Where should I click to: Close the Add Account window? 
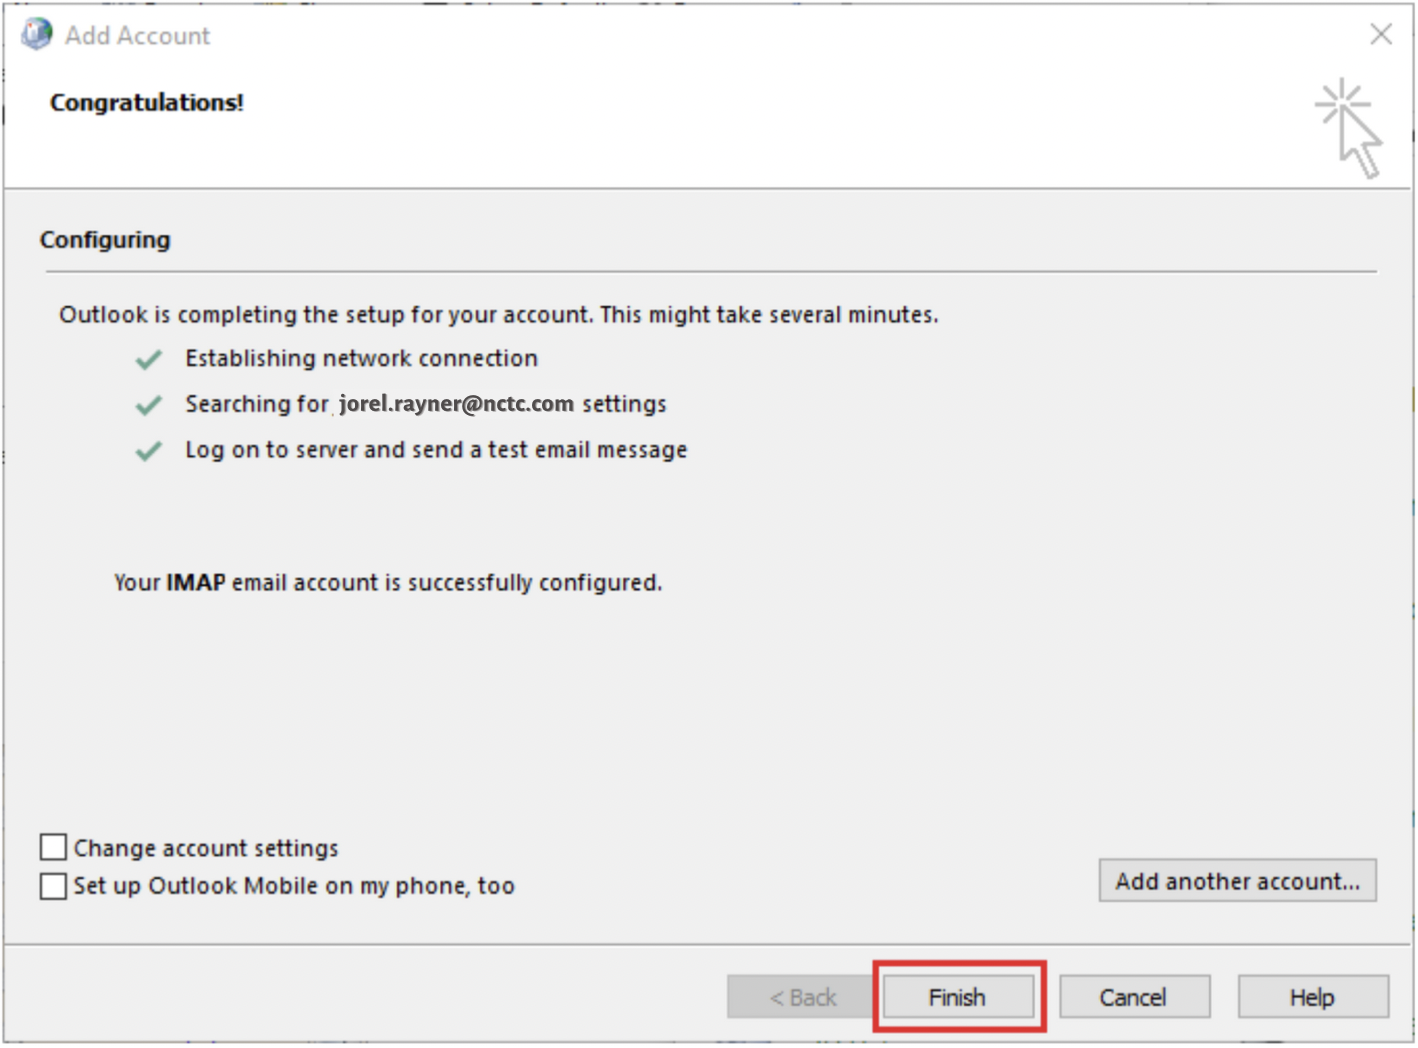coord(1380,34)
